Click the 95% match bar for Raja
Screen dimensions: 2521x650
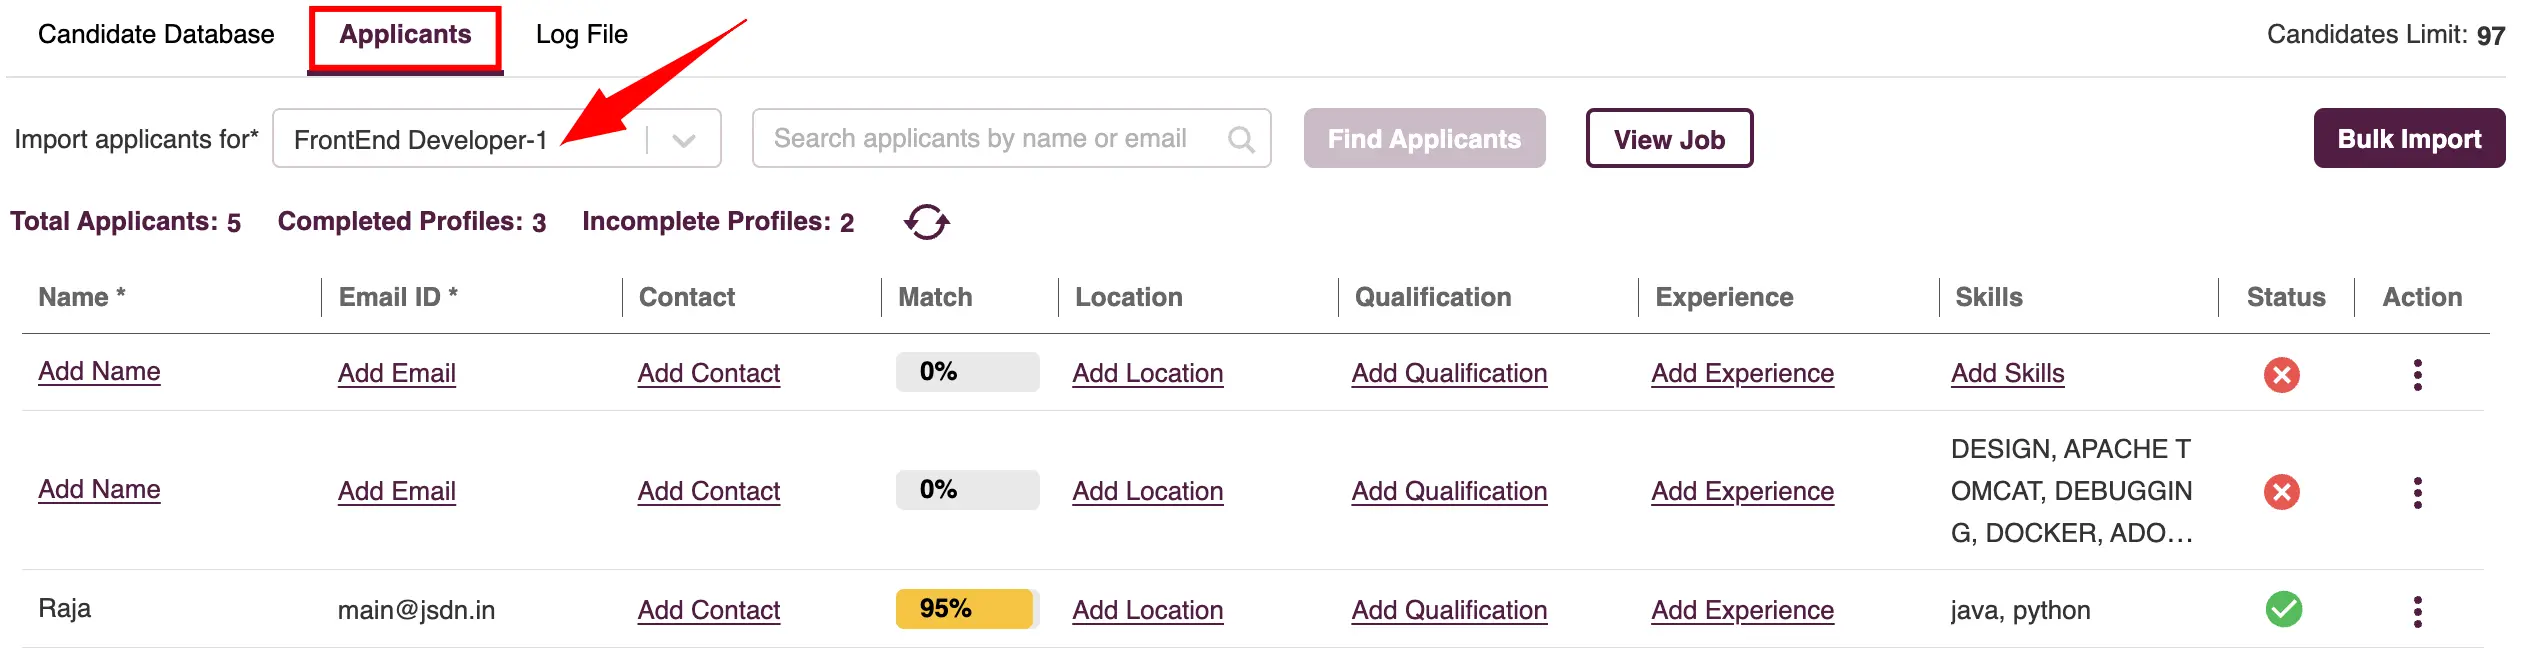(x=967, y=609)
